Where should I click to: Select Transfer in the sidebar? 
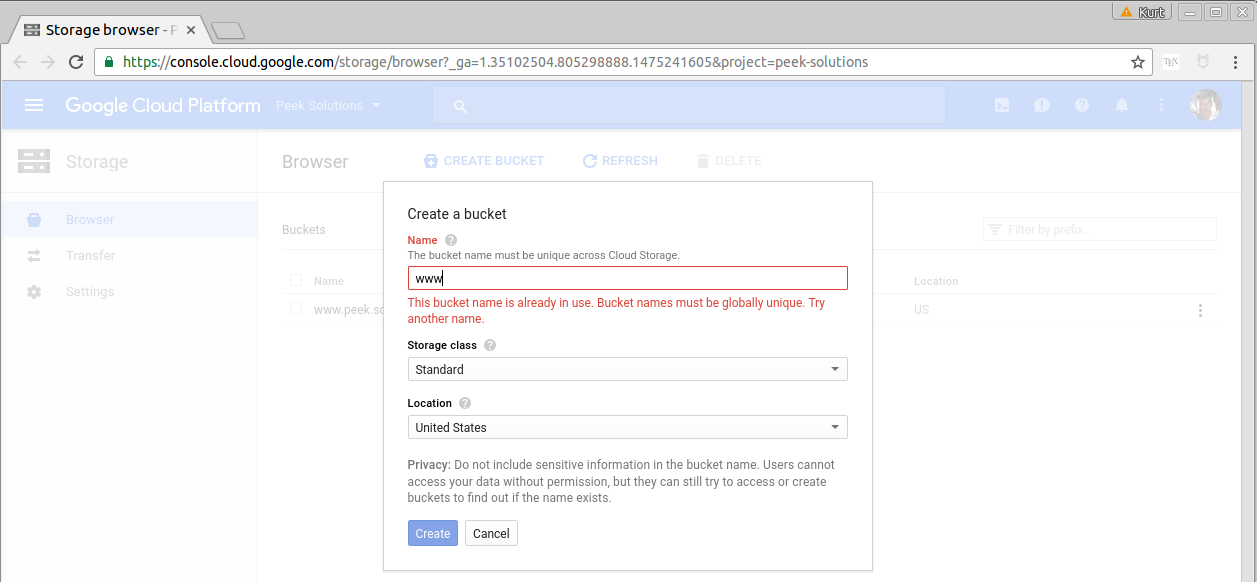coord(129,255)
